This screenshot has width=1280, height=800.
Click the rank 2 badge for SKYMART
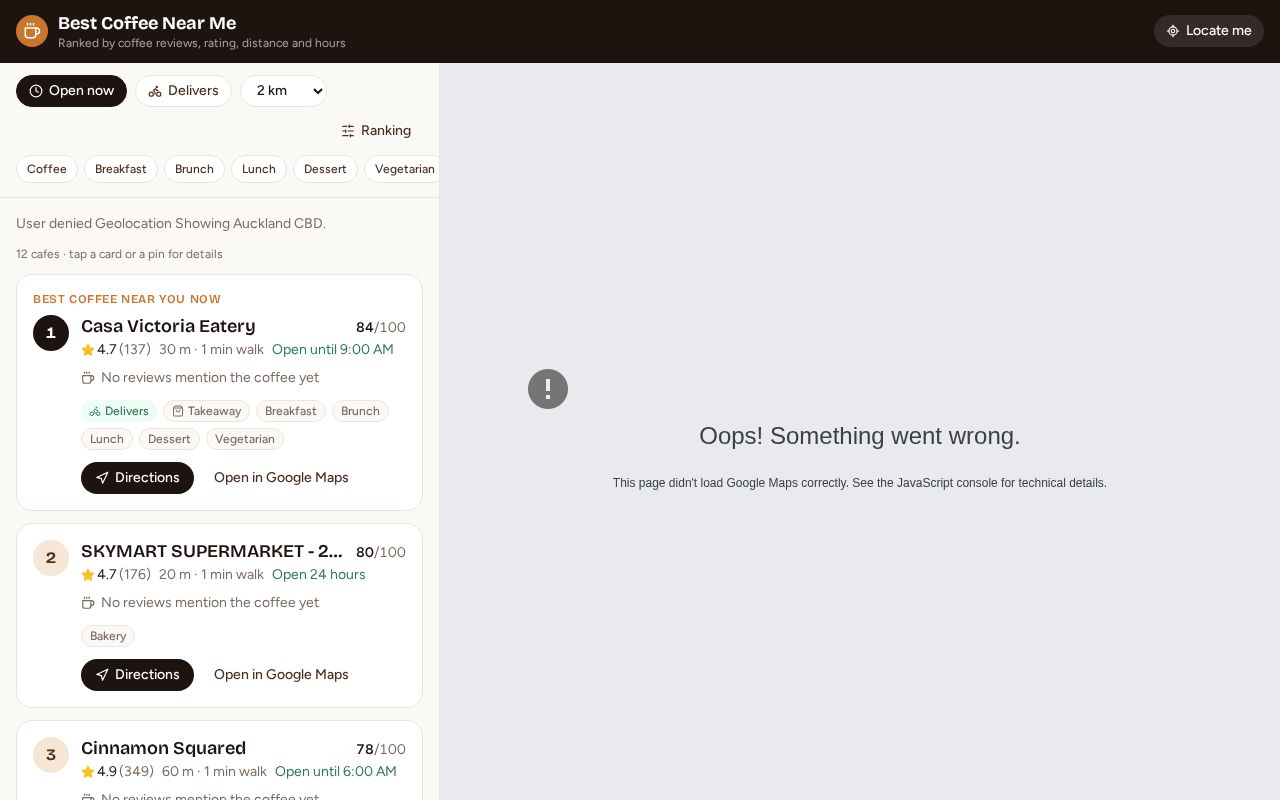pos(51,558)
